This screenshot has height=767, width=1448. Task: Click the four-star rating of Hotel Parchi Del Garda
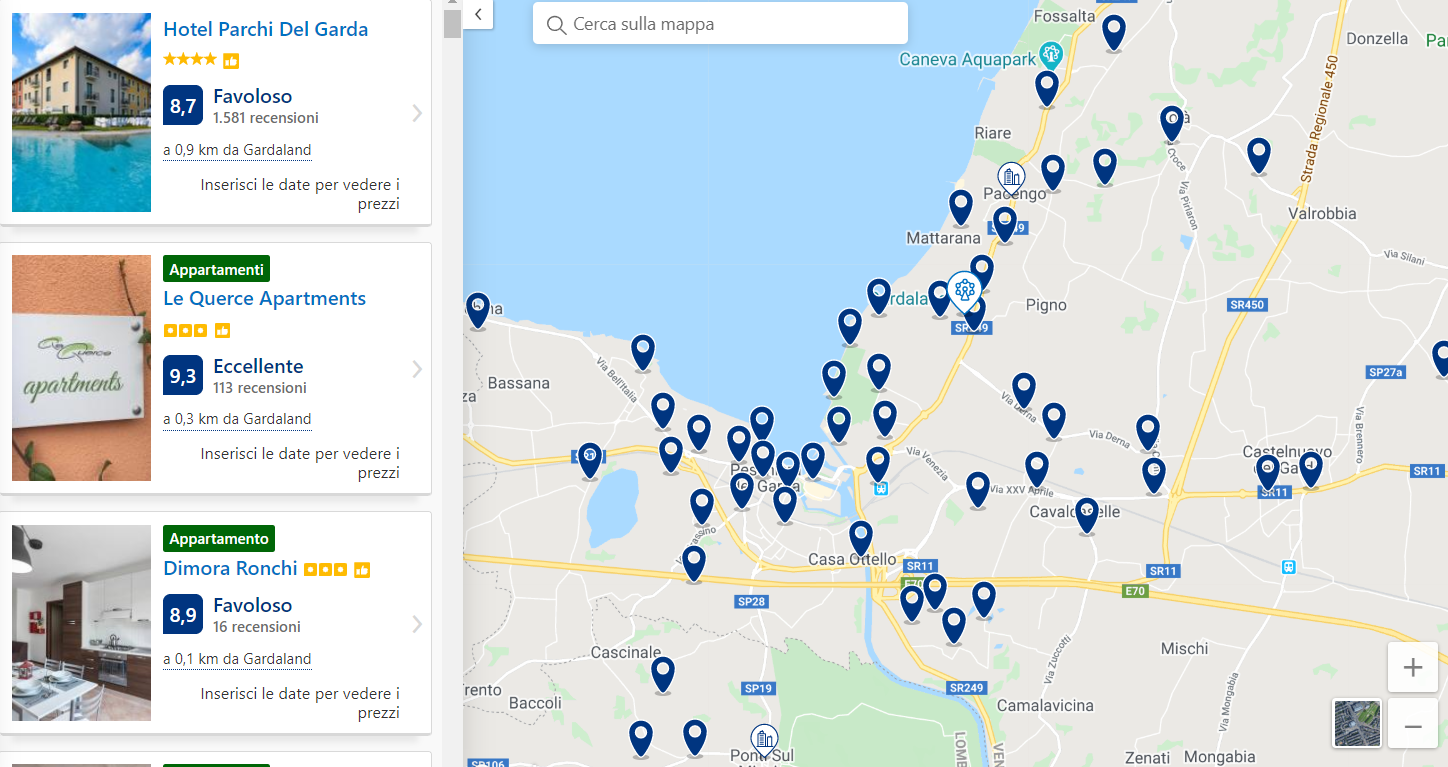coord(190,60)
